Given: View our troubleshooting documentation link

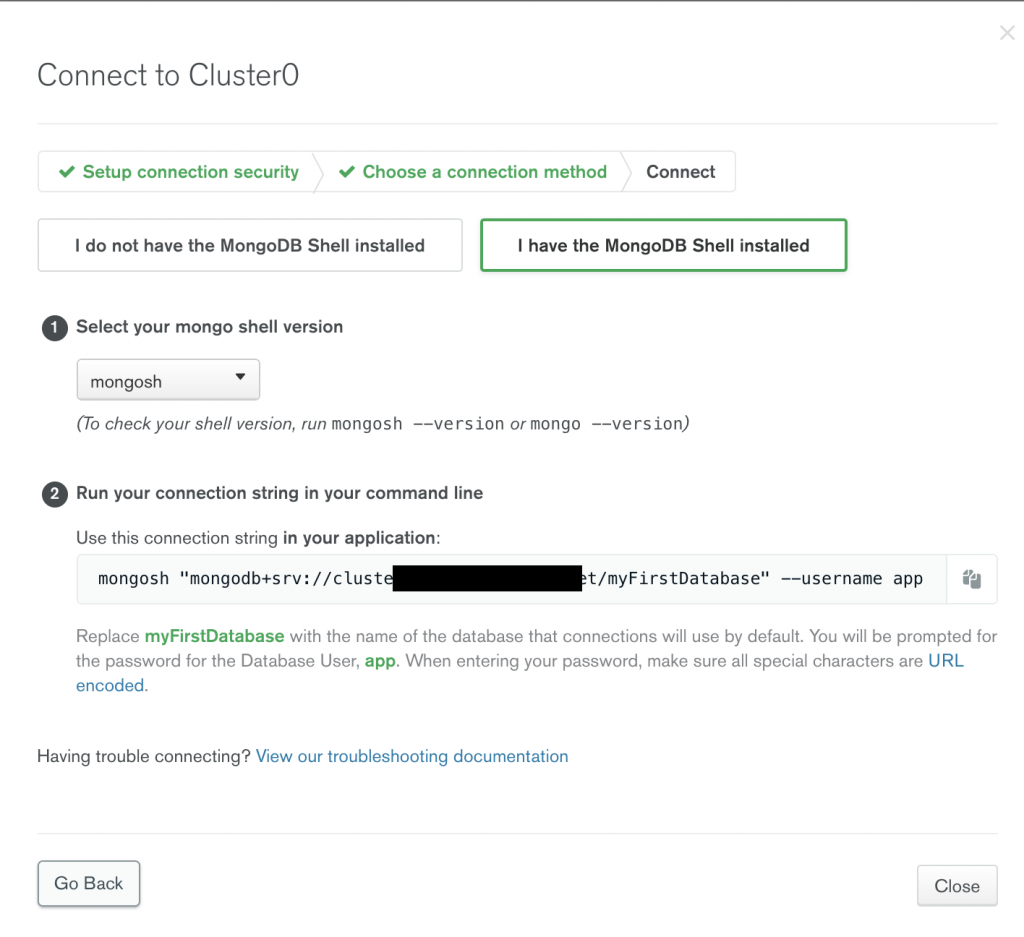Looking at the screenshot, I should coord(412,756).
